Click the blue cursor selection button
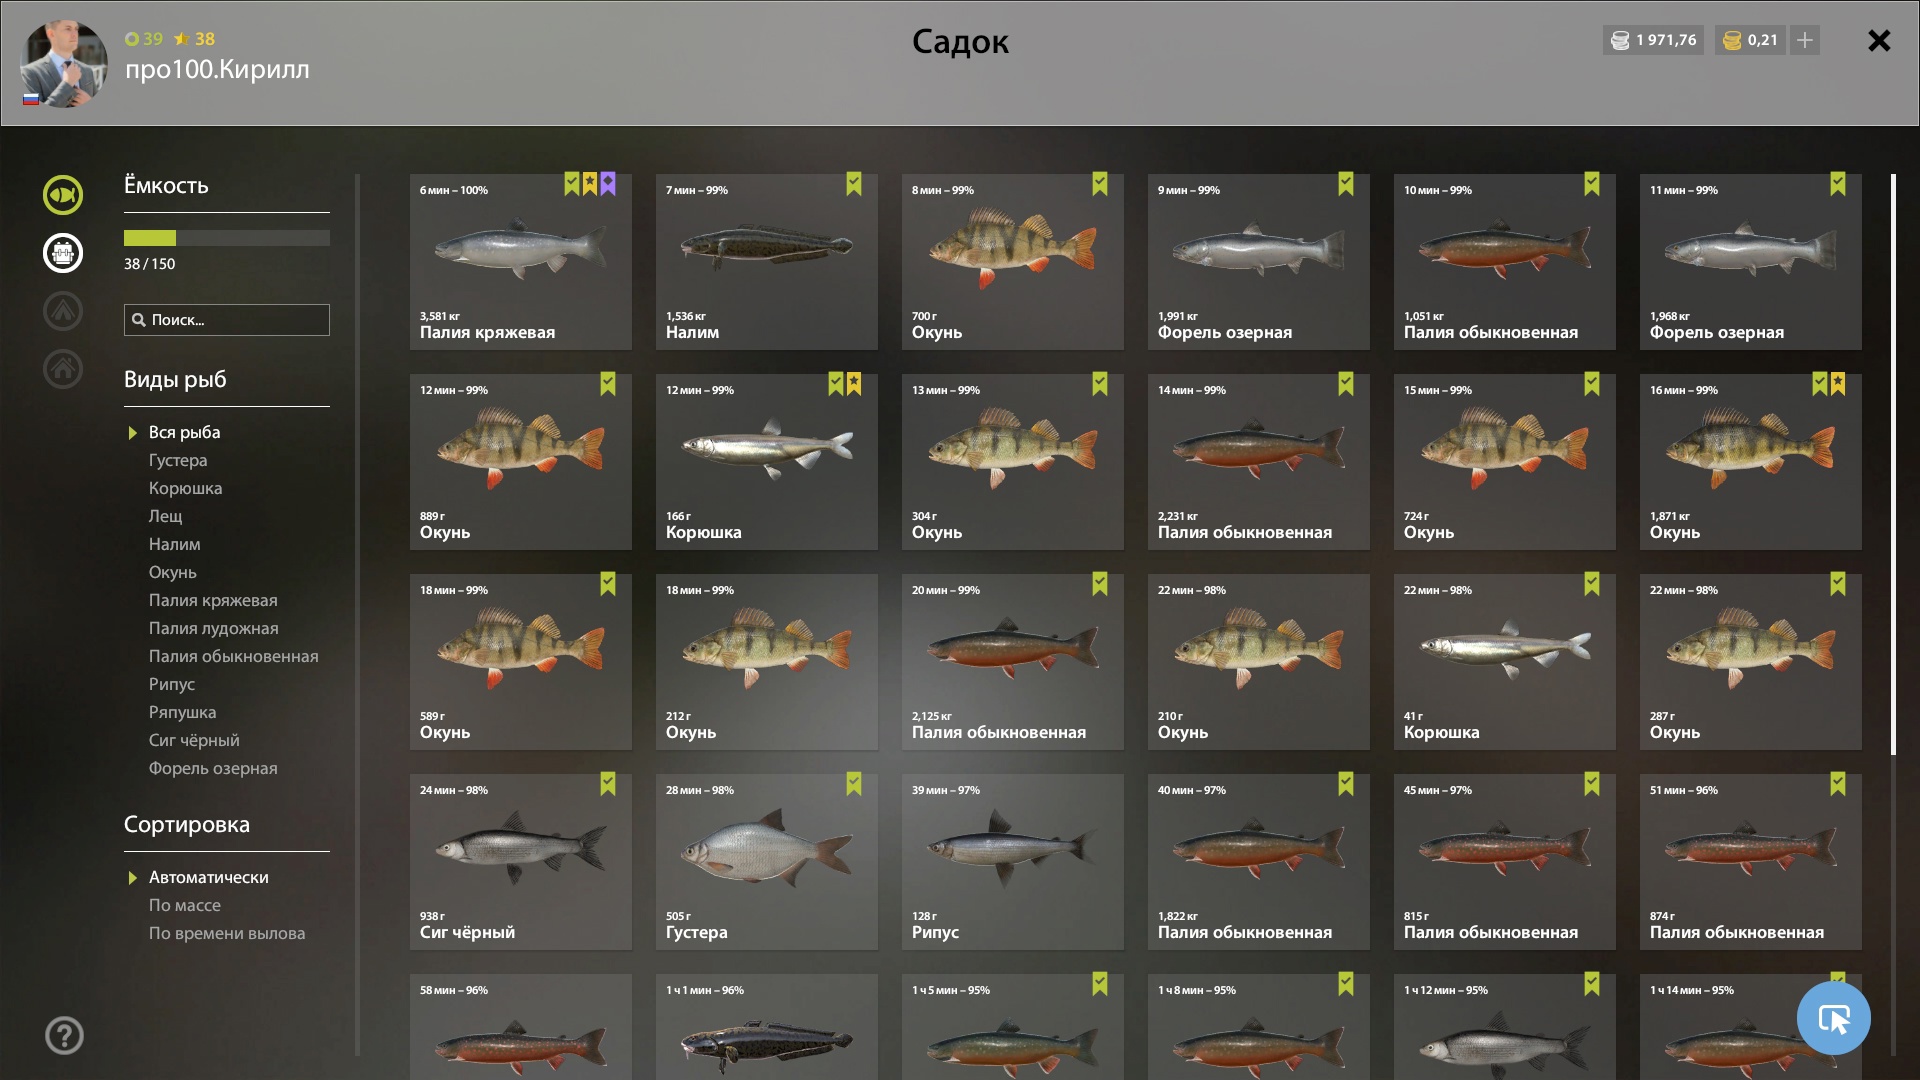1920x1080 pixels. (x=1833, y=1018)
